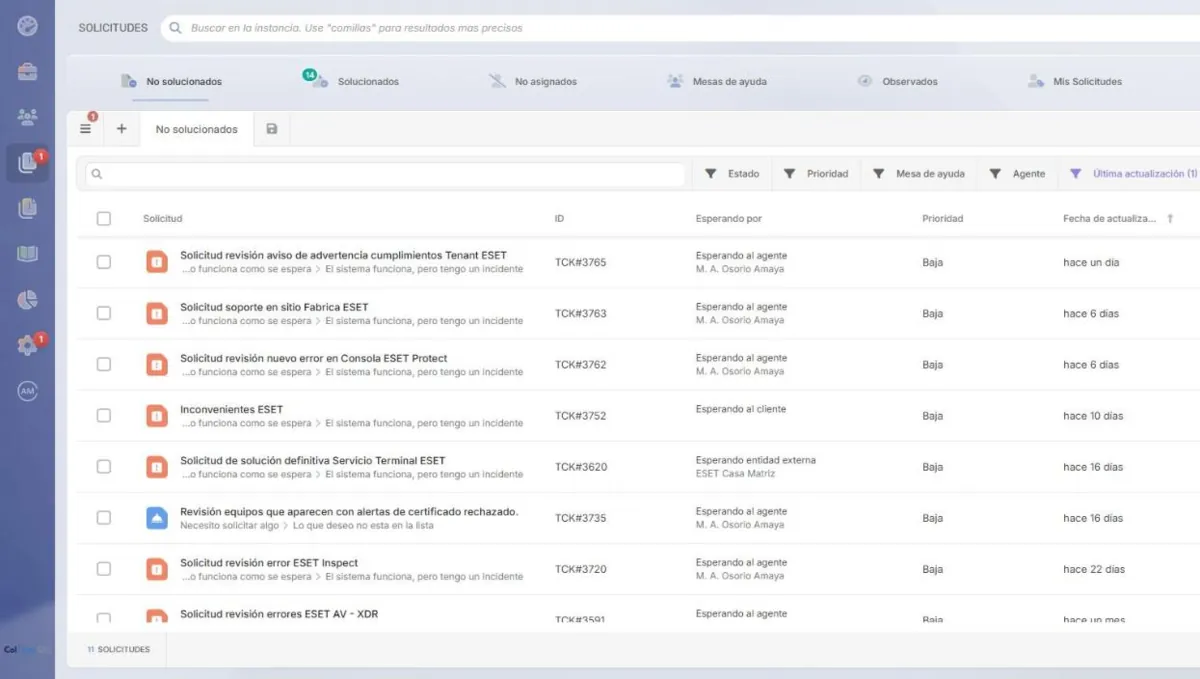Image resolution: width=1200 pixels, height=679 pixels.
Task: Switch to the Solucionados tab
Action: pos(351,82)
